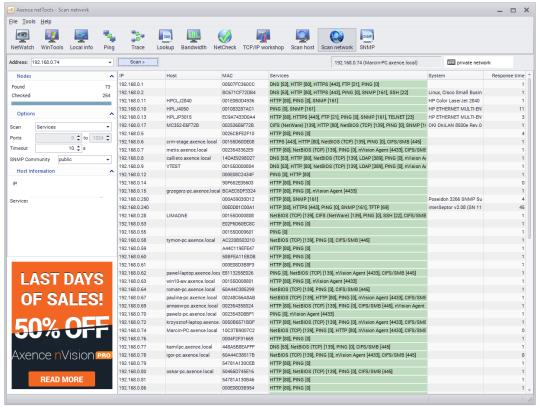Sort by the MAC column header
Image resolution: width=540 pixels, height=412 pixels.
click(x=245, y=75)
